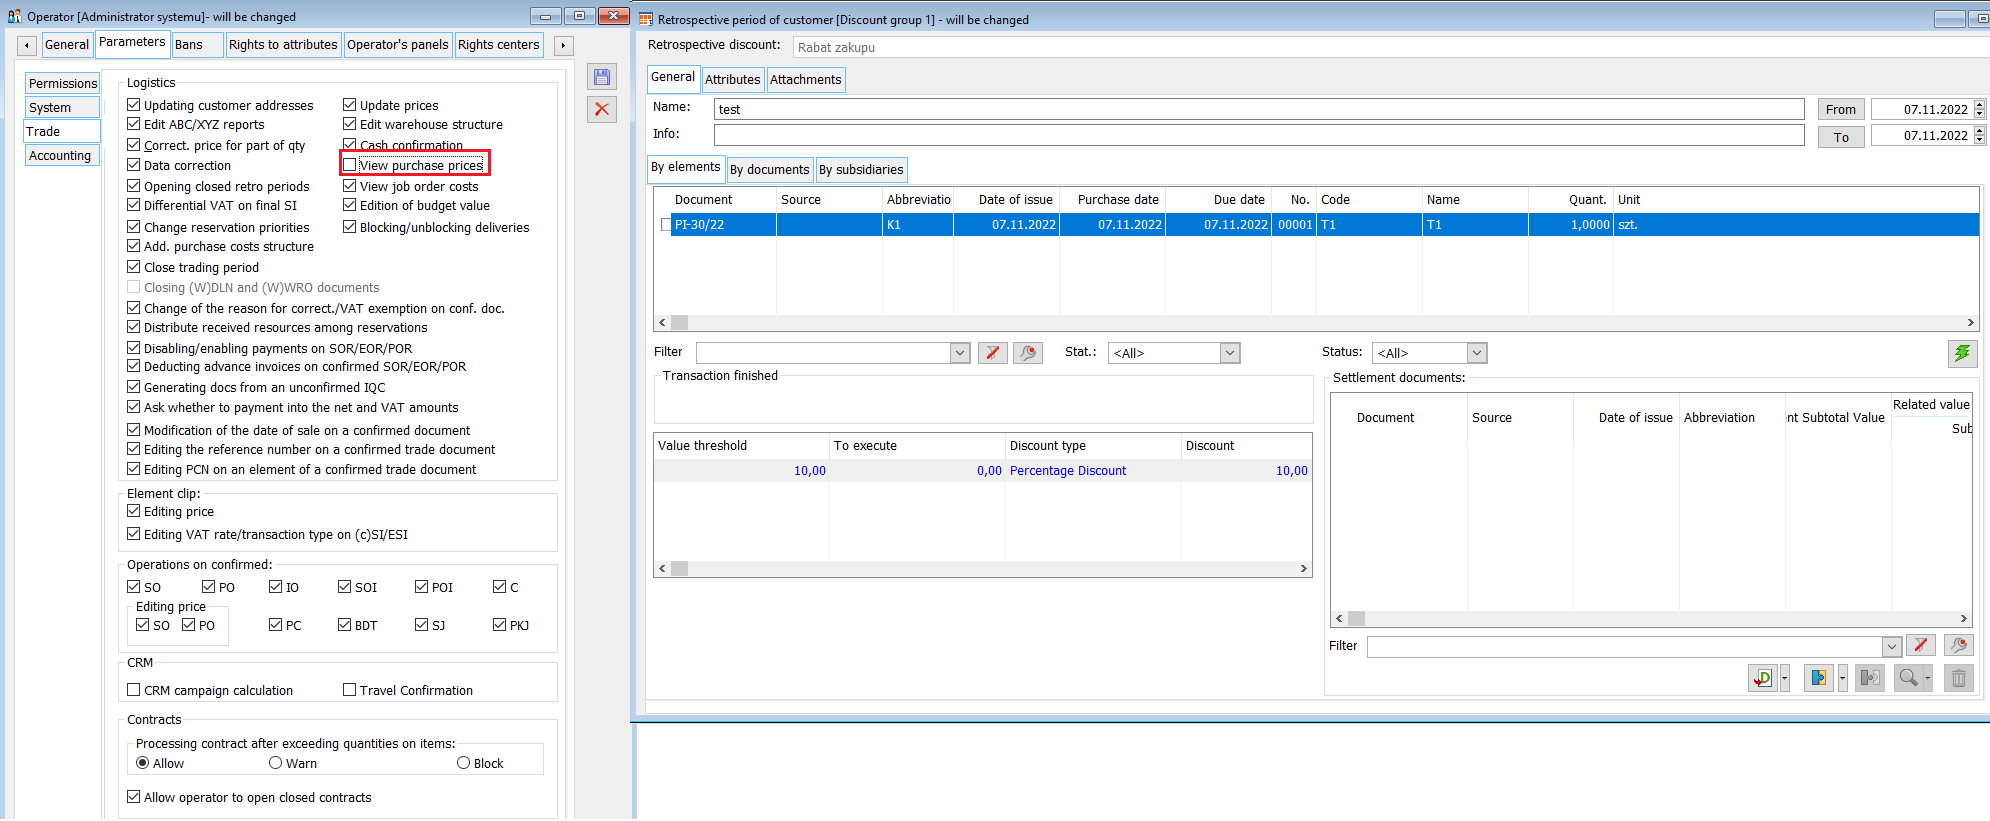
Task: Open the elements Filter combo dropdown
Action: point(960,353)
